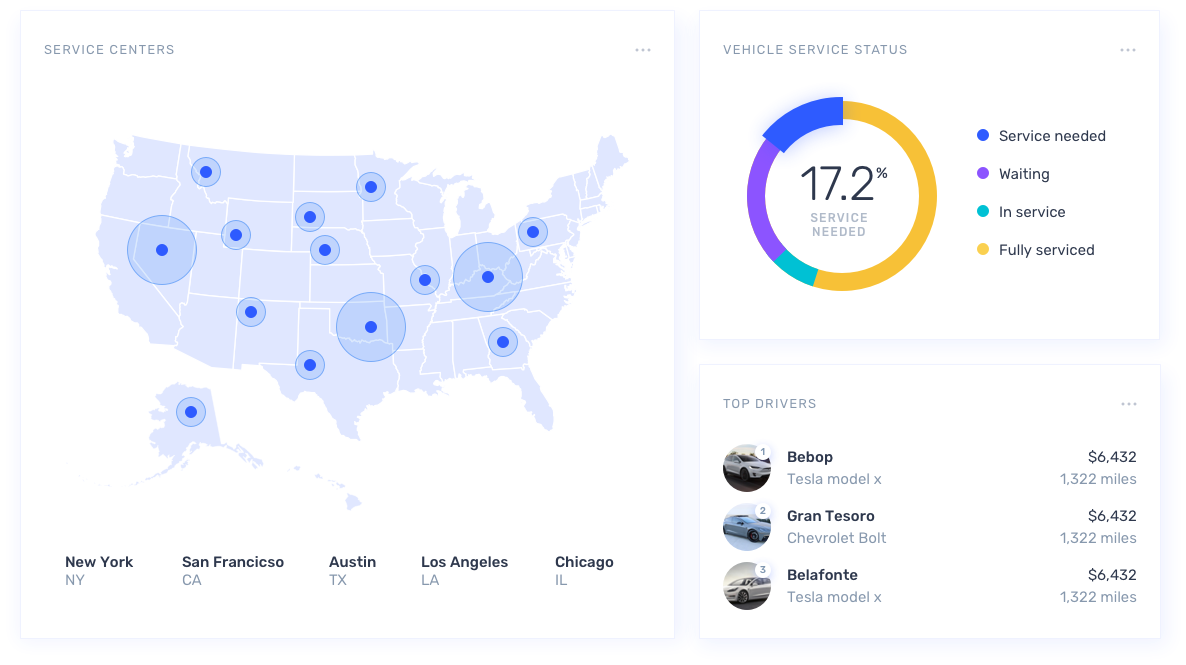Click Belafonte's car avatar thumbnail
Image resolution: width=1186 pixels, height=665 pixels.
[747, 586]
